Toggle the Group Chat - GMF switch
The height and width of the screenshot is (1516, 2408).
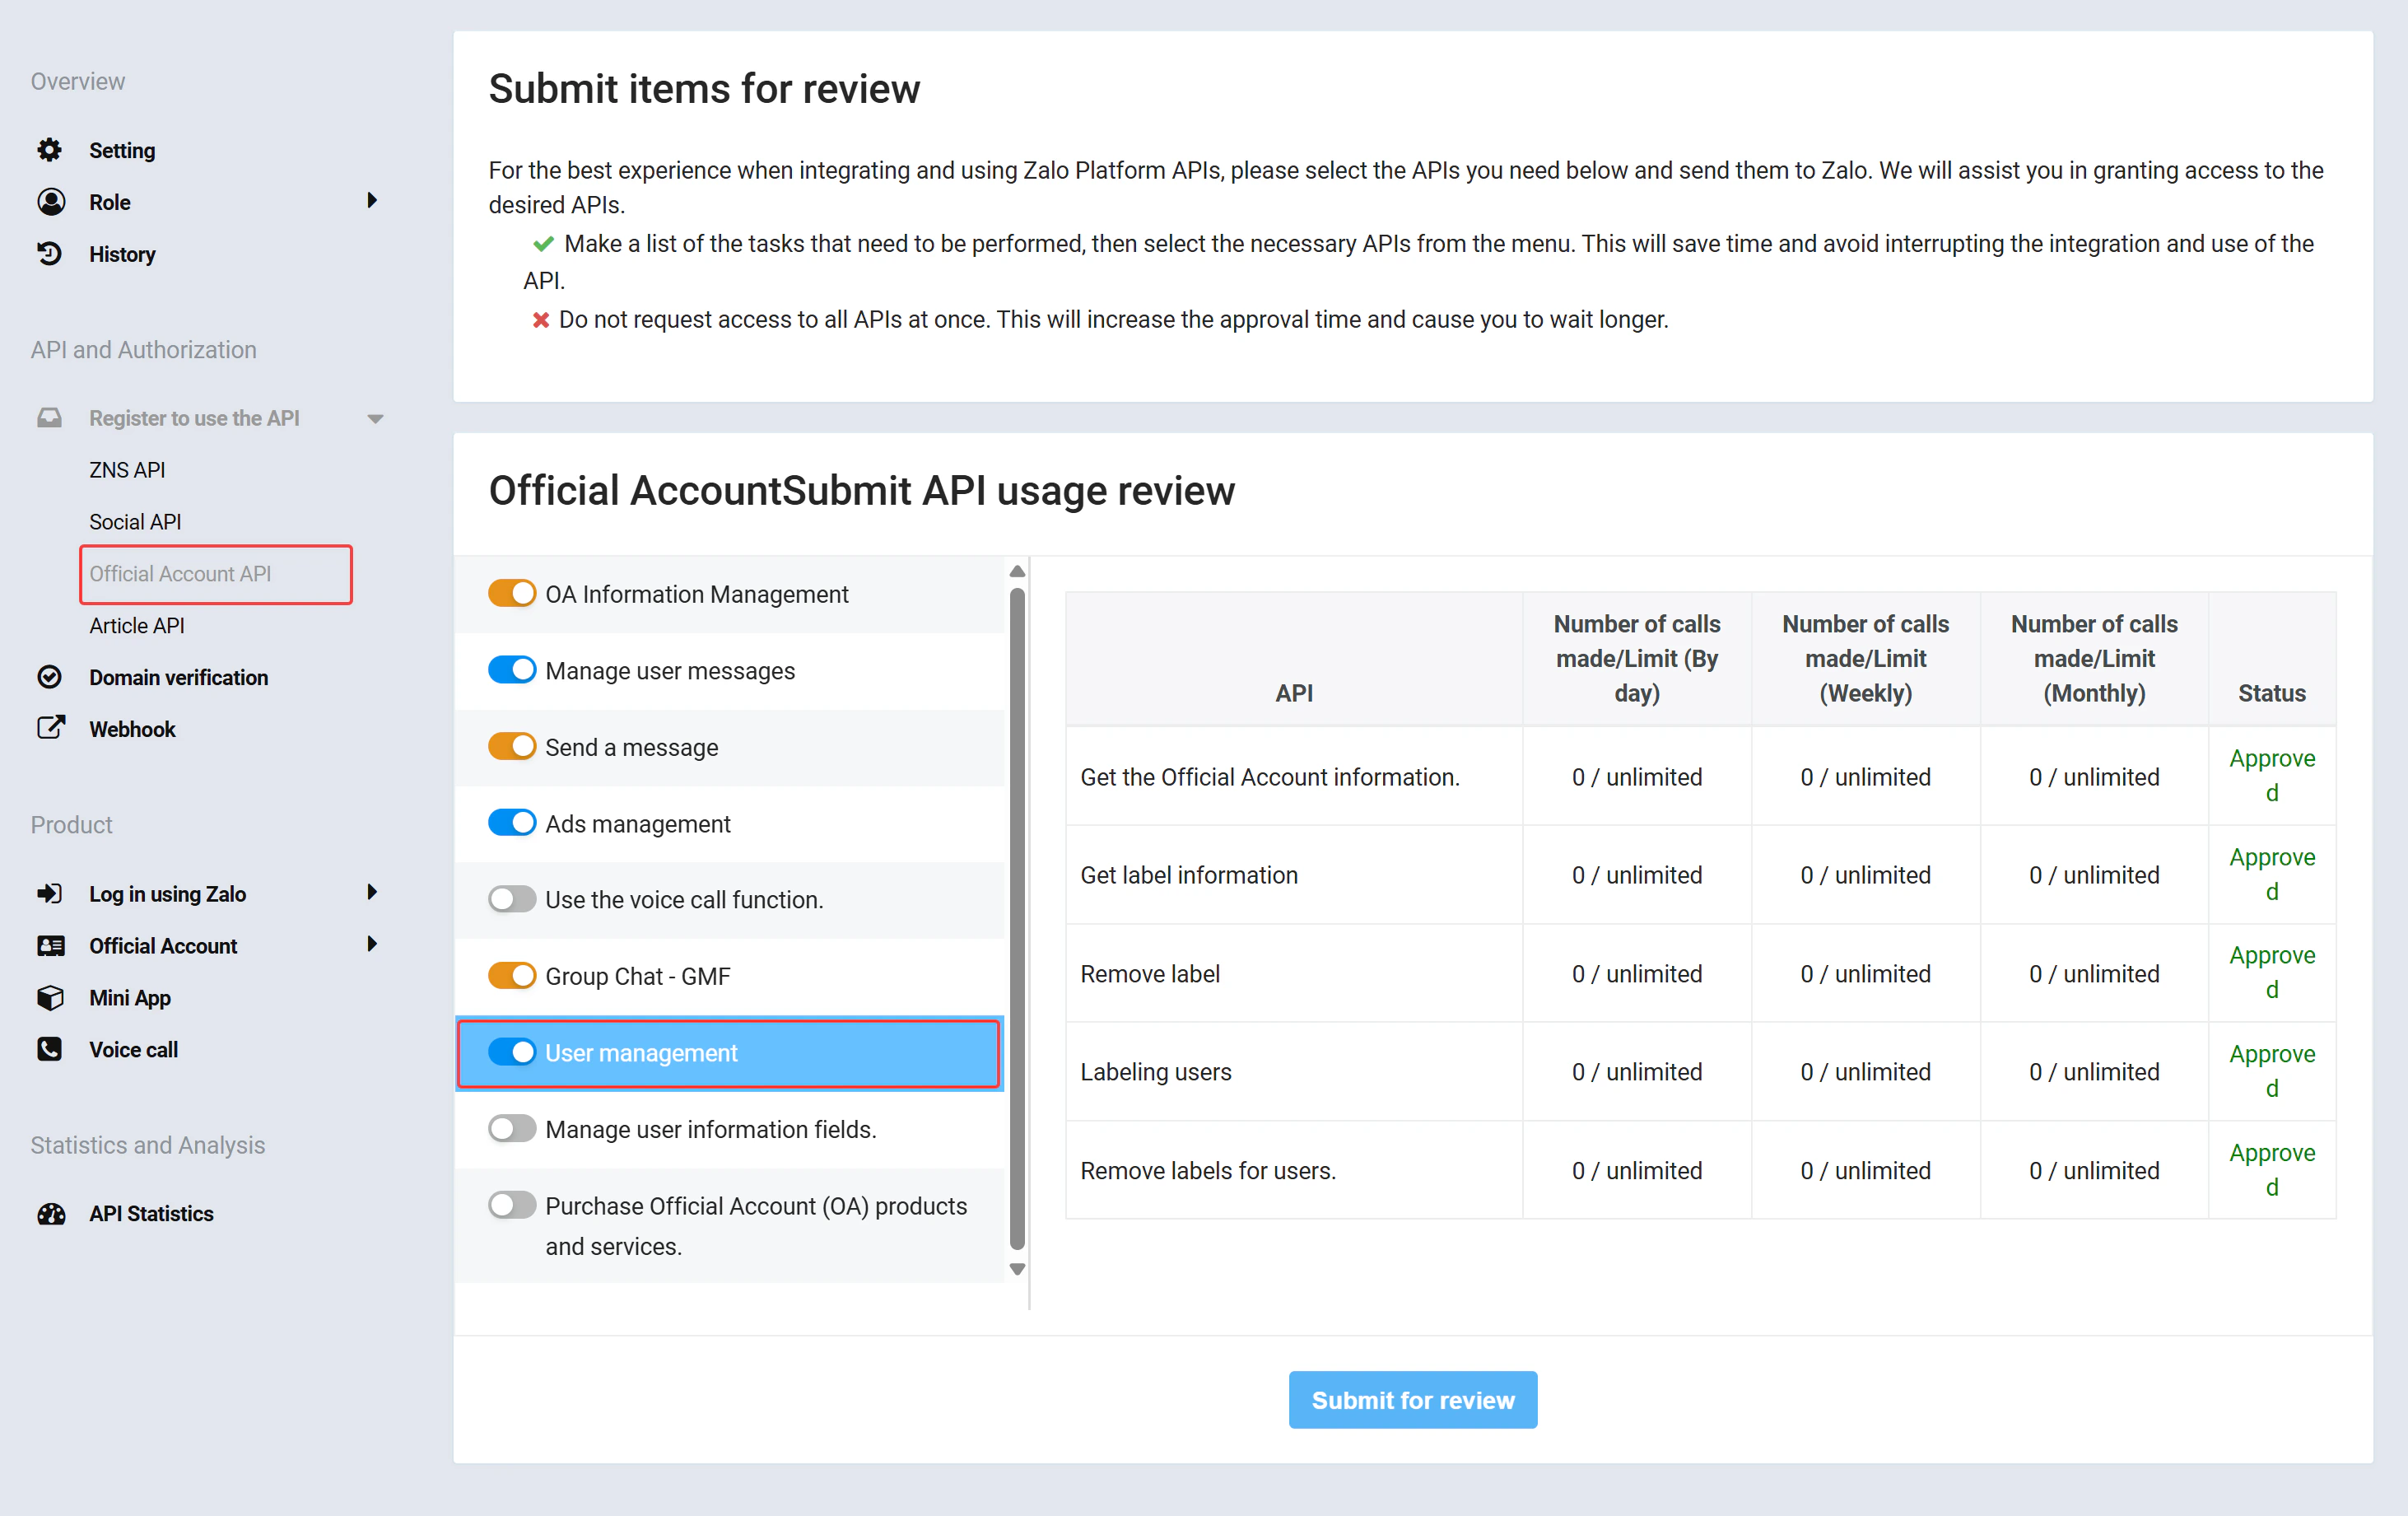tap(512, 976)
